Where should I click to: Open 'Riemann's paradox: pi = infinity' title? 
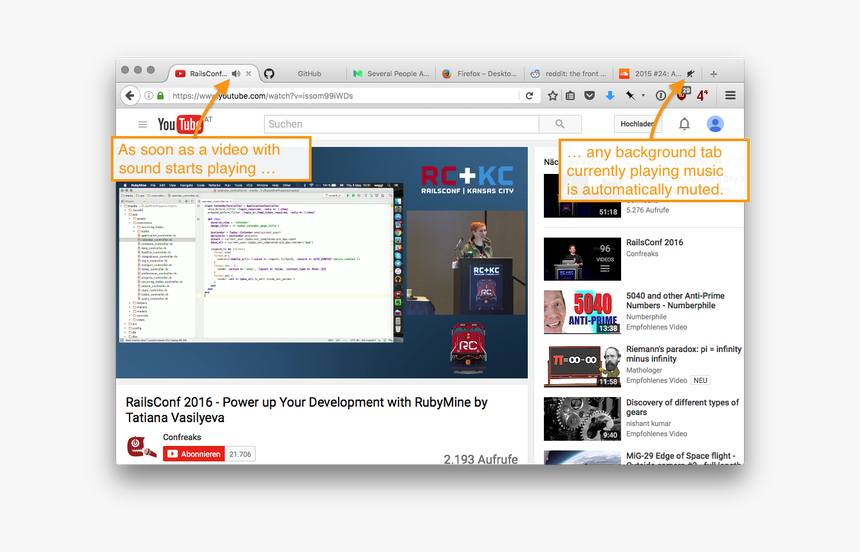point(683,354)
